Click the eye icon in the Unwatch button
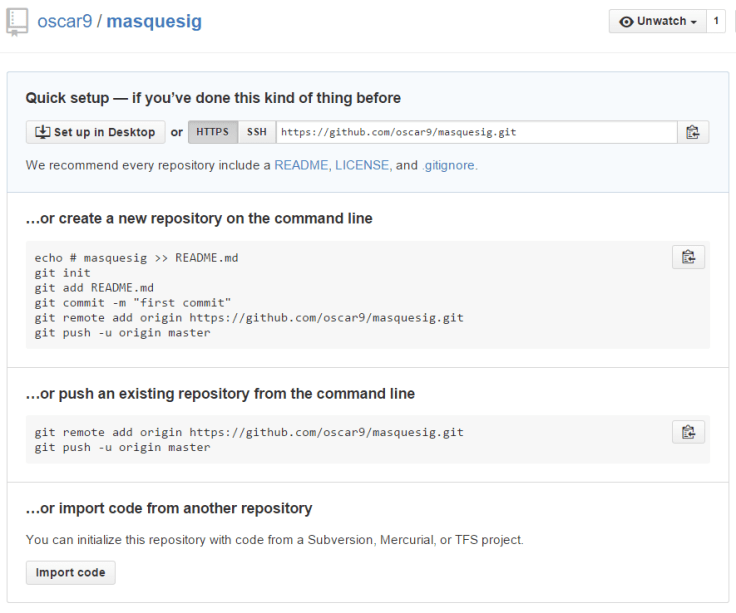 point(626,22)
